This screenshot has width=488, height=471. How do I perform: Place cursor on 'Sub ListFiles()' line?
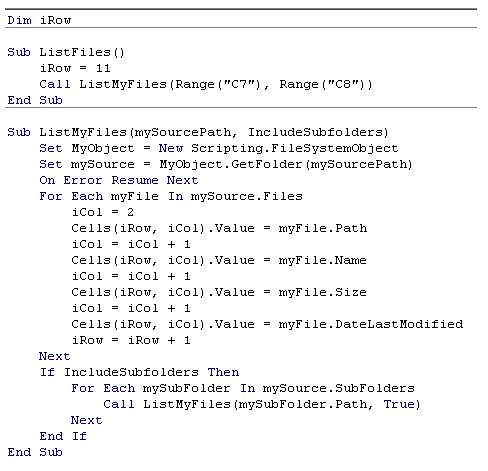point(66,52)
